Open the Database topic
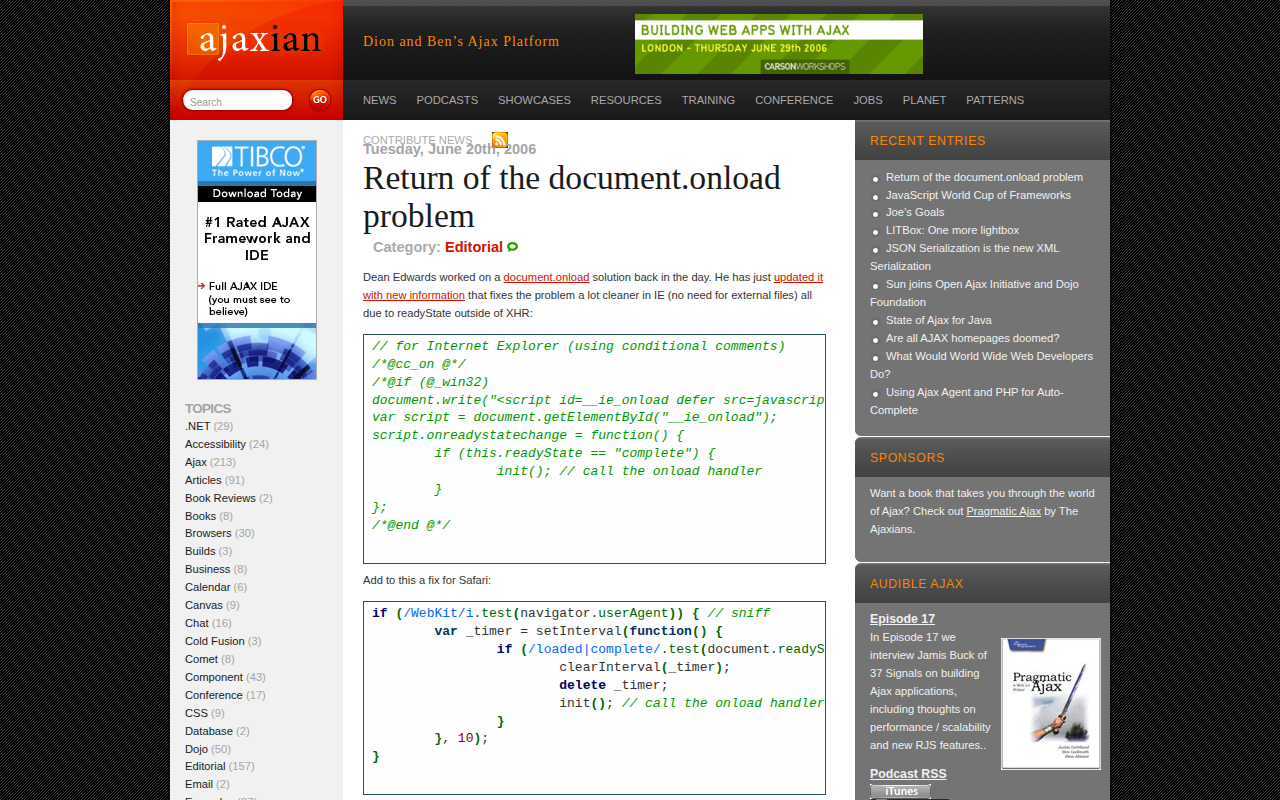This screenshot has width=1280, height=800. coord(209,731)
